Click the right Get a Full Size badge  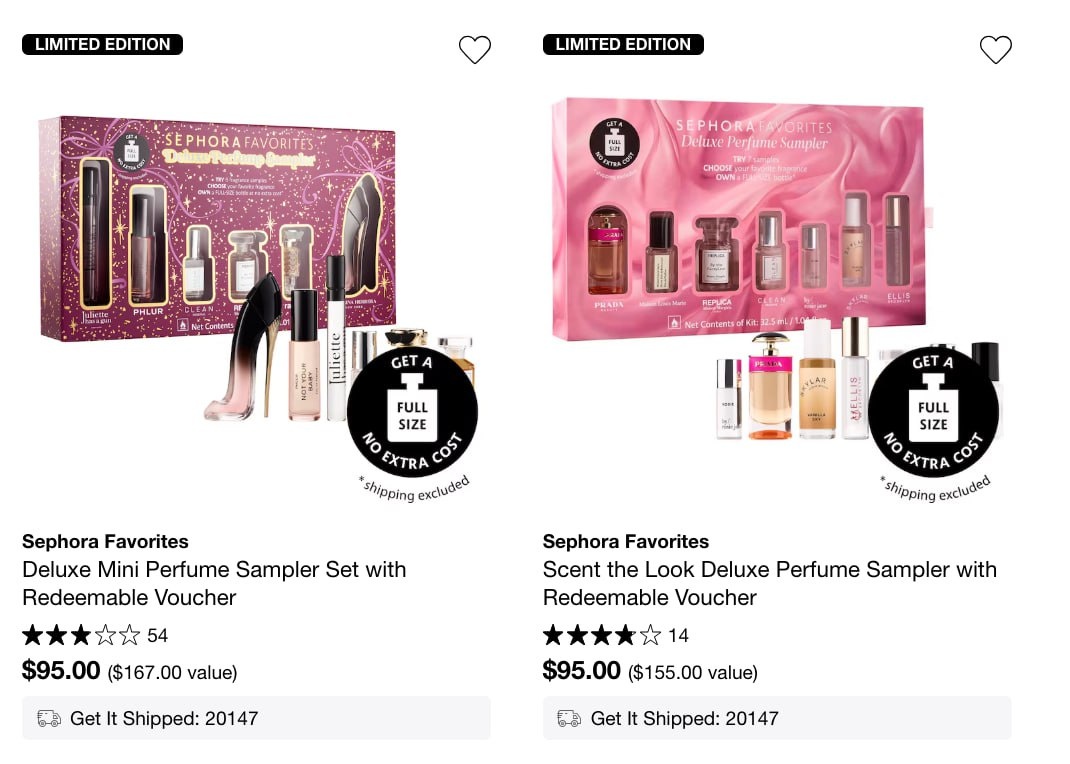coord(934,412)
